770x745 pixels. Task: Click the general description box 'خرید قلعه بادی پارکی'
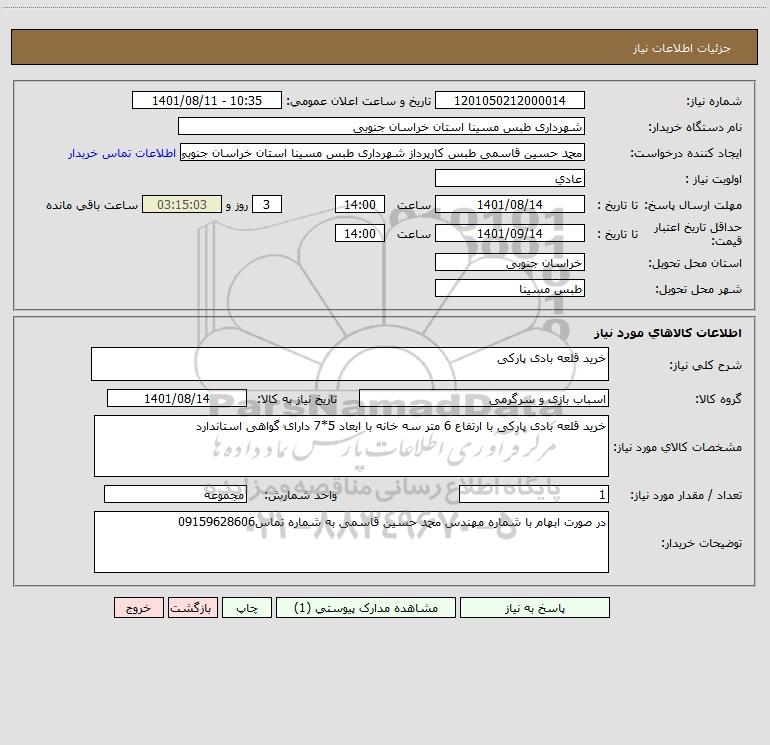coord(350,364)
